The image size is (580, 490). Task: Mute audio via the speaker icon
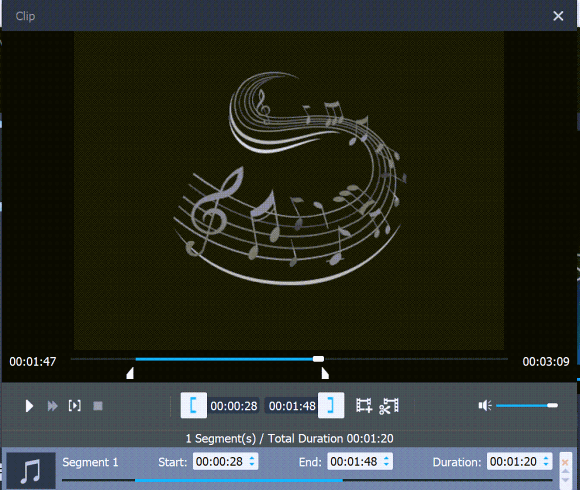pos(485,406)
